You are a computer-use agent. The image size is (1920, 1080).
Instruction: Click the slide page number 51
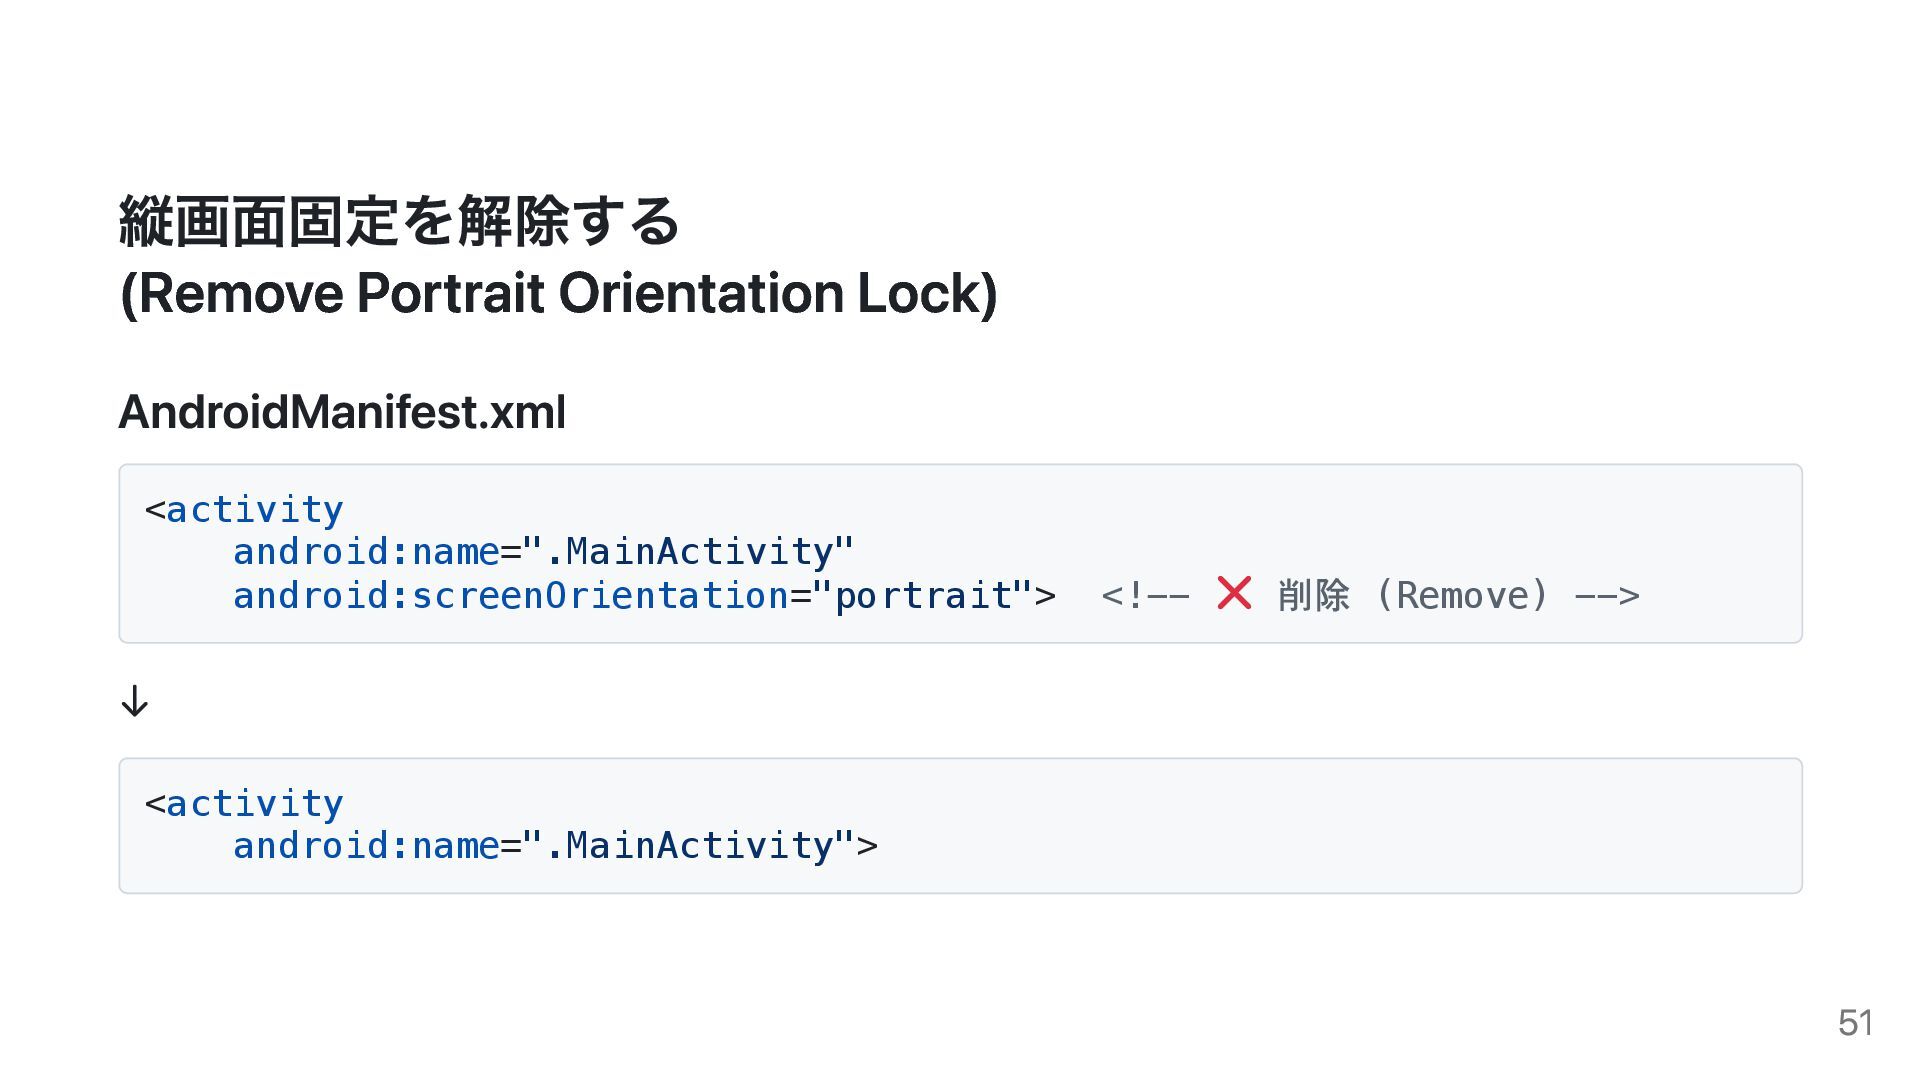point(1855,1023)
